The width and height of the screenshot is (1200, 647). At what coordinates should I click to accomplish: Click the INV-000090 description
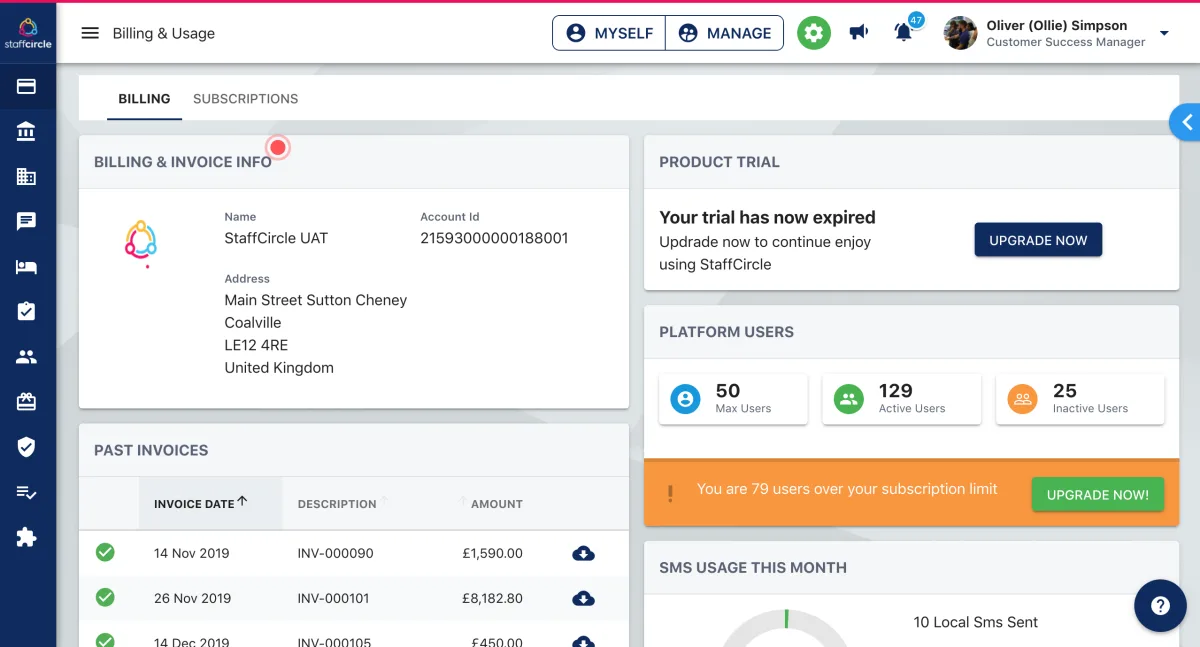(335, 553)
